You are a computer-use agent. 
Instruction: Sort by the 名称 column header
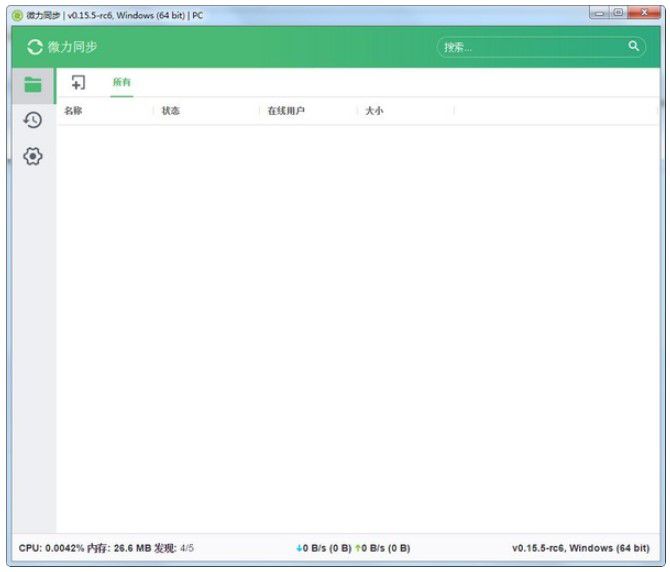73,111
